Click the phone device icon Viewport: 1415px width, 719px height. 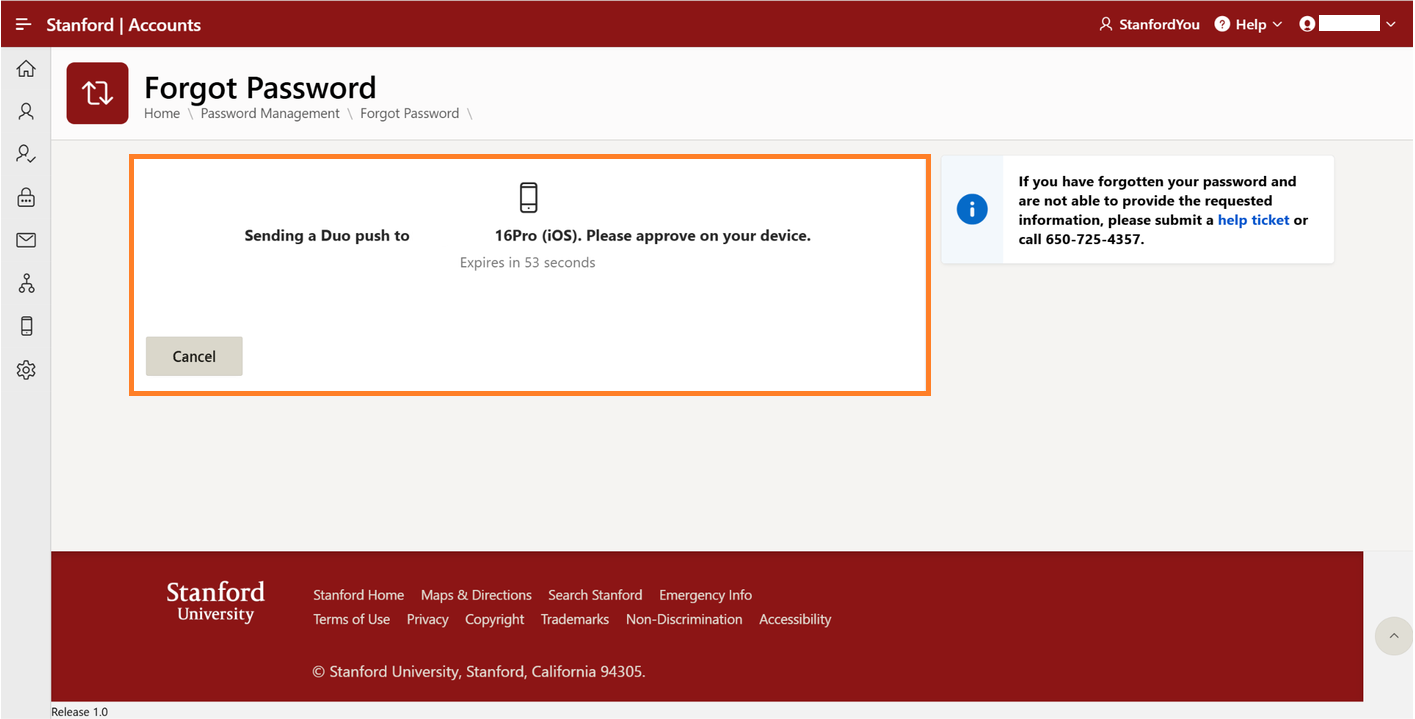[528, 197]
